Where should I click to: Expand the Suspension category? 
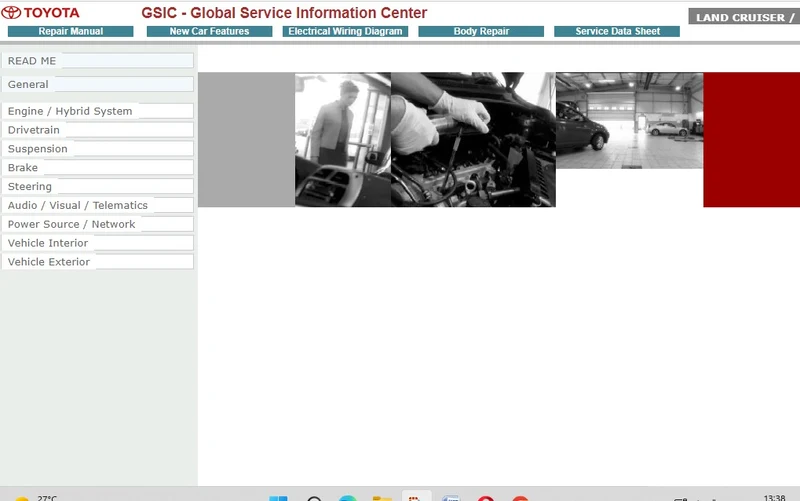[97, 149]
